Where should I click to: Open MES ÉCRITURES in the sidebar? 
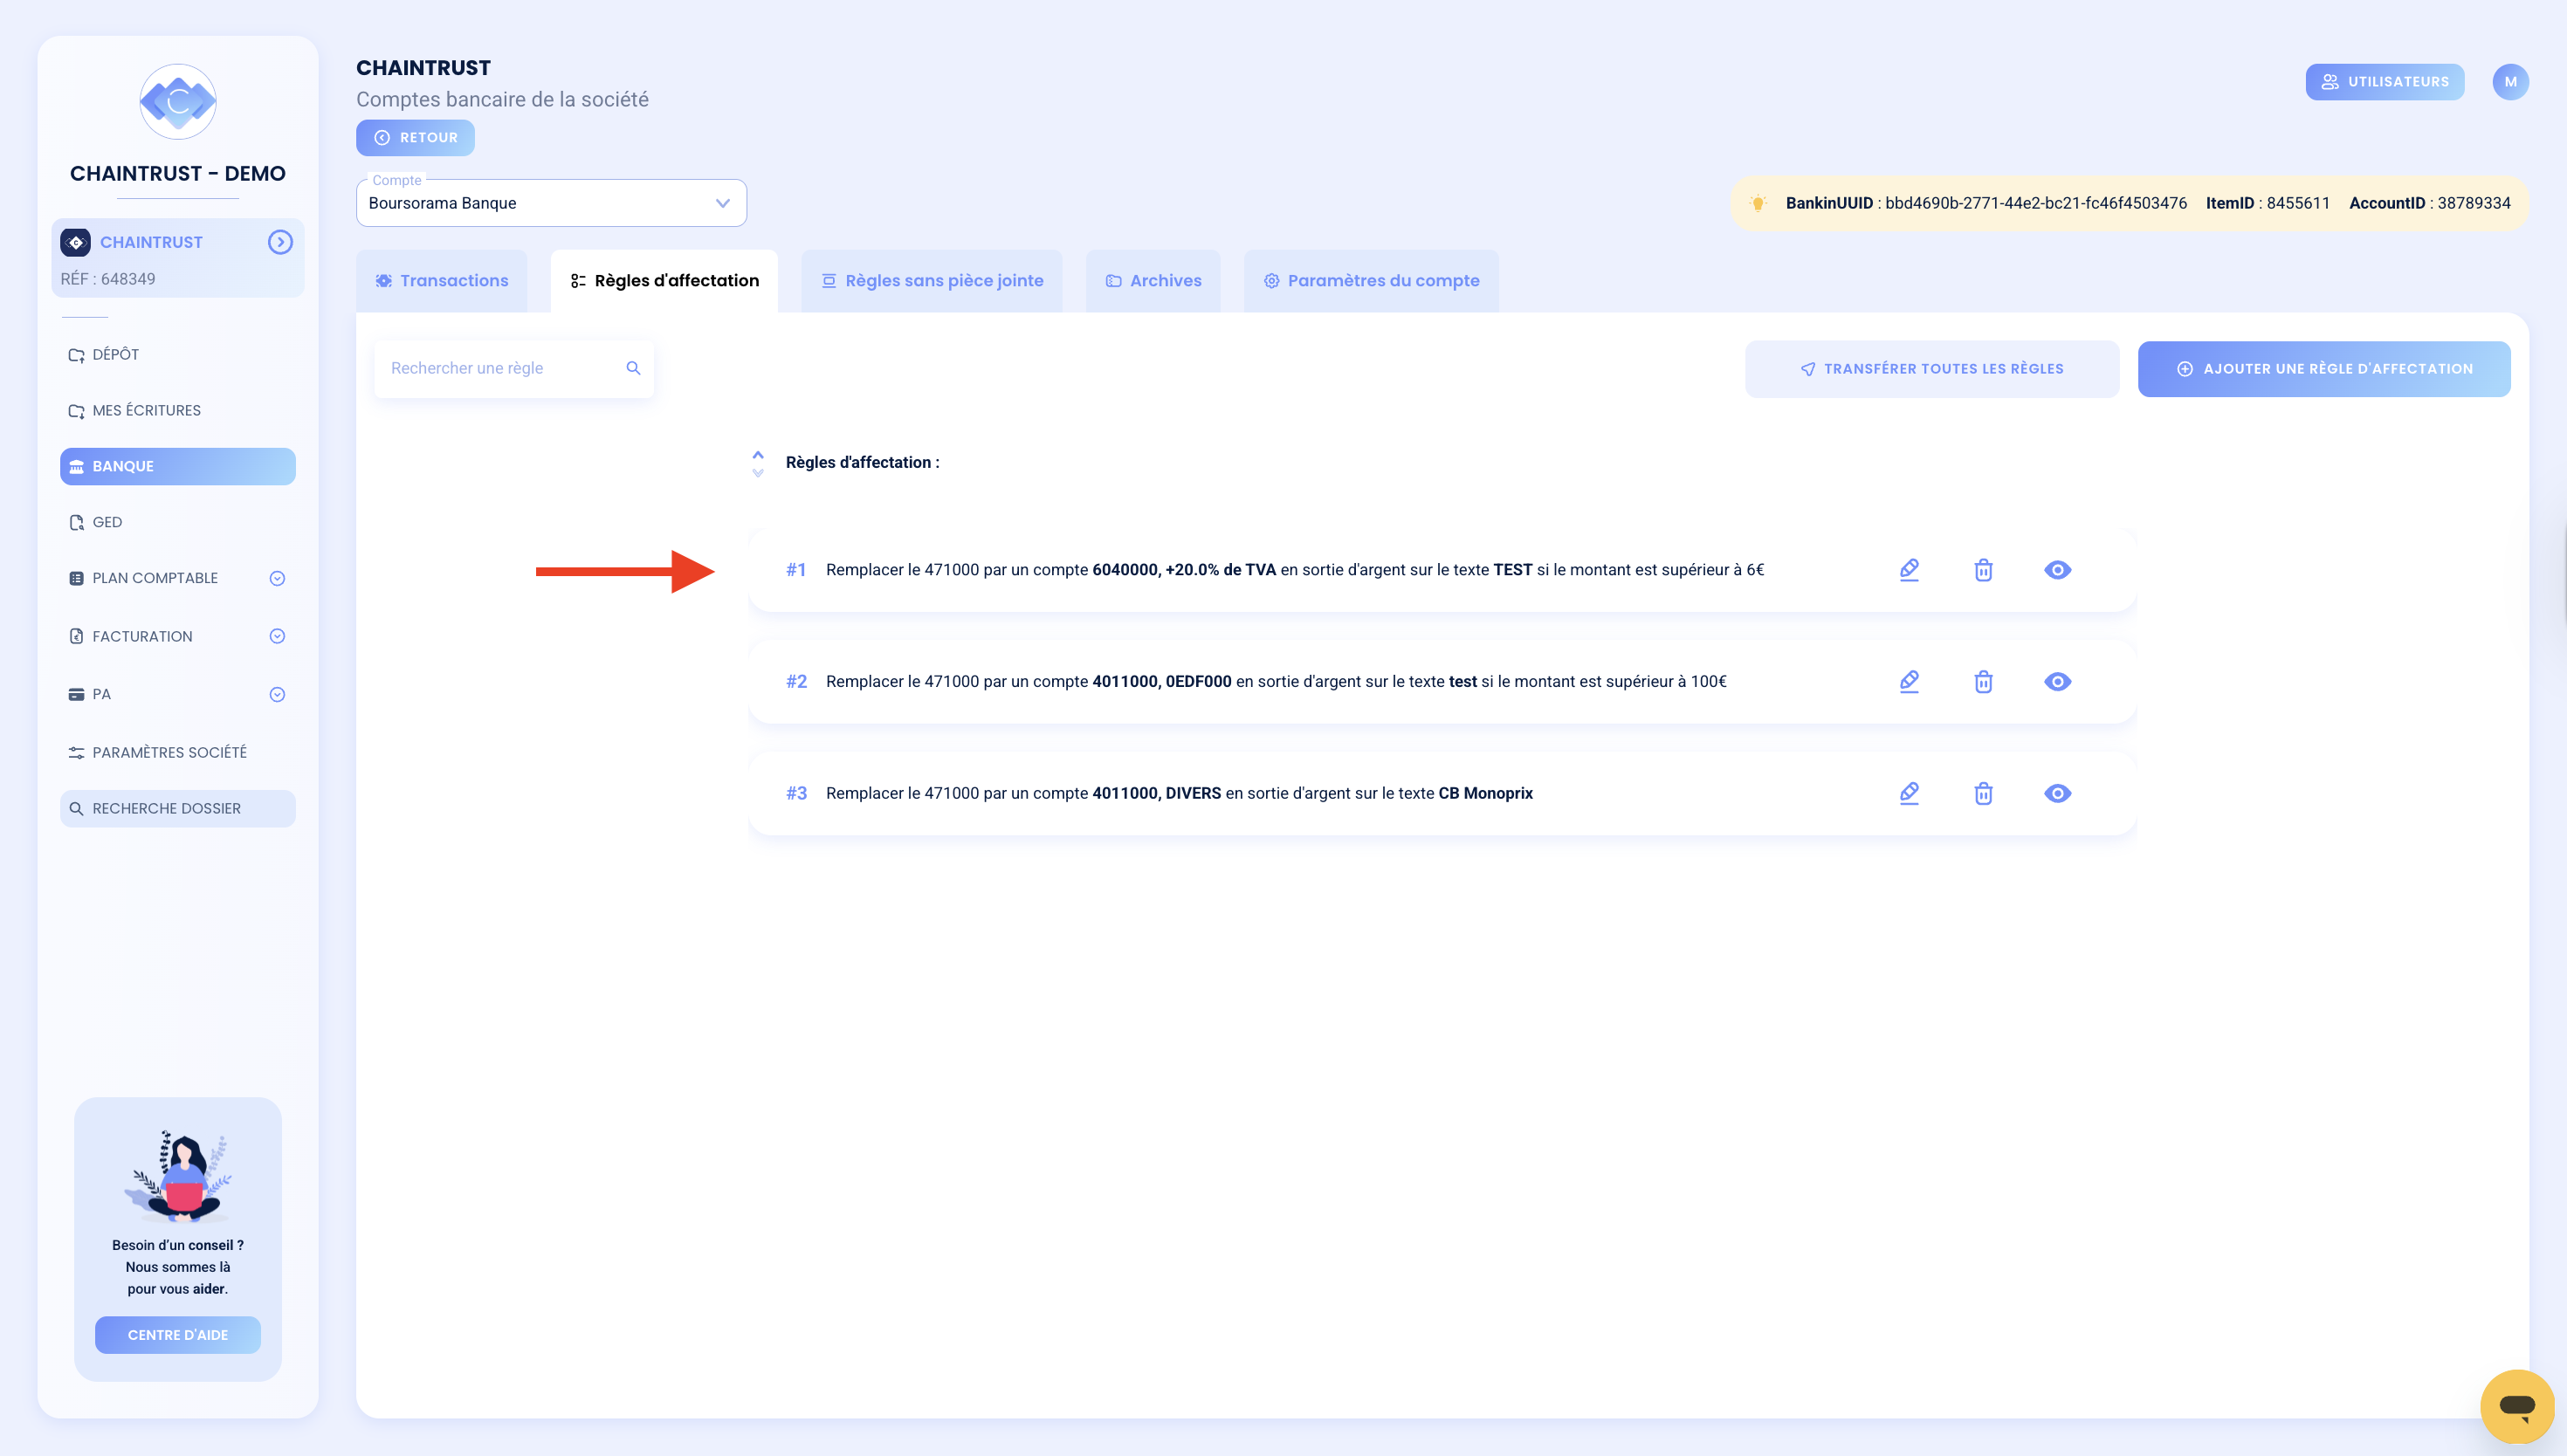click(178, 411)
